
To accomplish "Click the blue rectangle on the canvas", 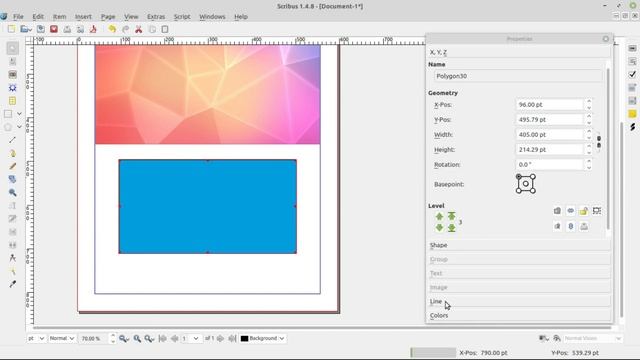I will (x=208, y=207).
